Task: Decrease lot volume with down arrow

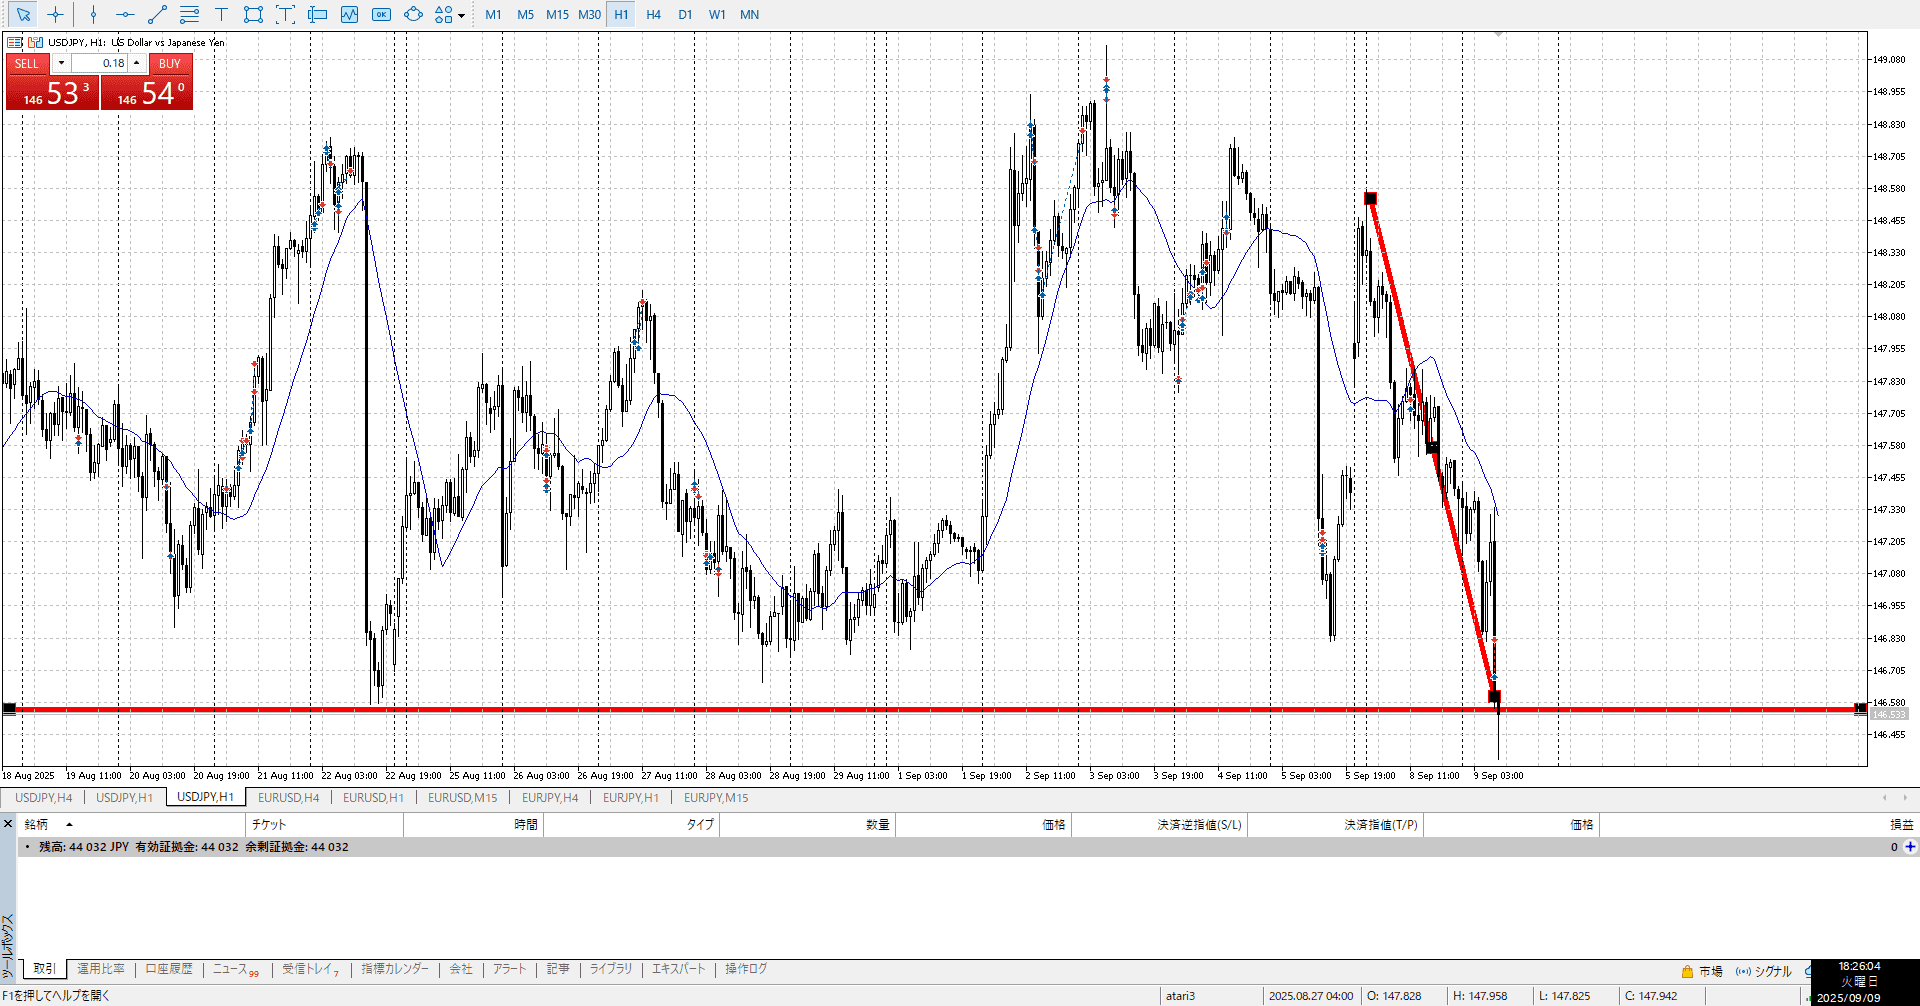Action: pyautogui.click(x=61, y=63)
